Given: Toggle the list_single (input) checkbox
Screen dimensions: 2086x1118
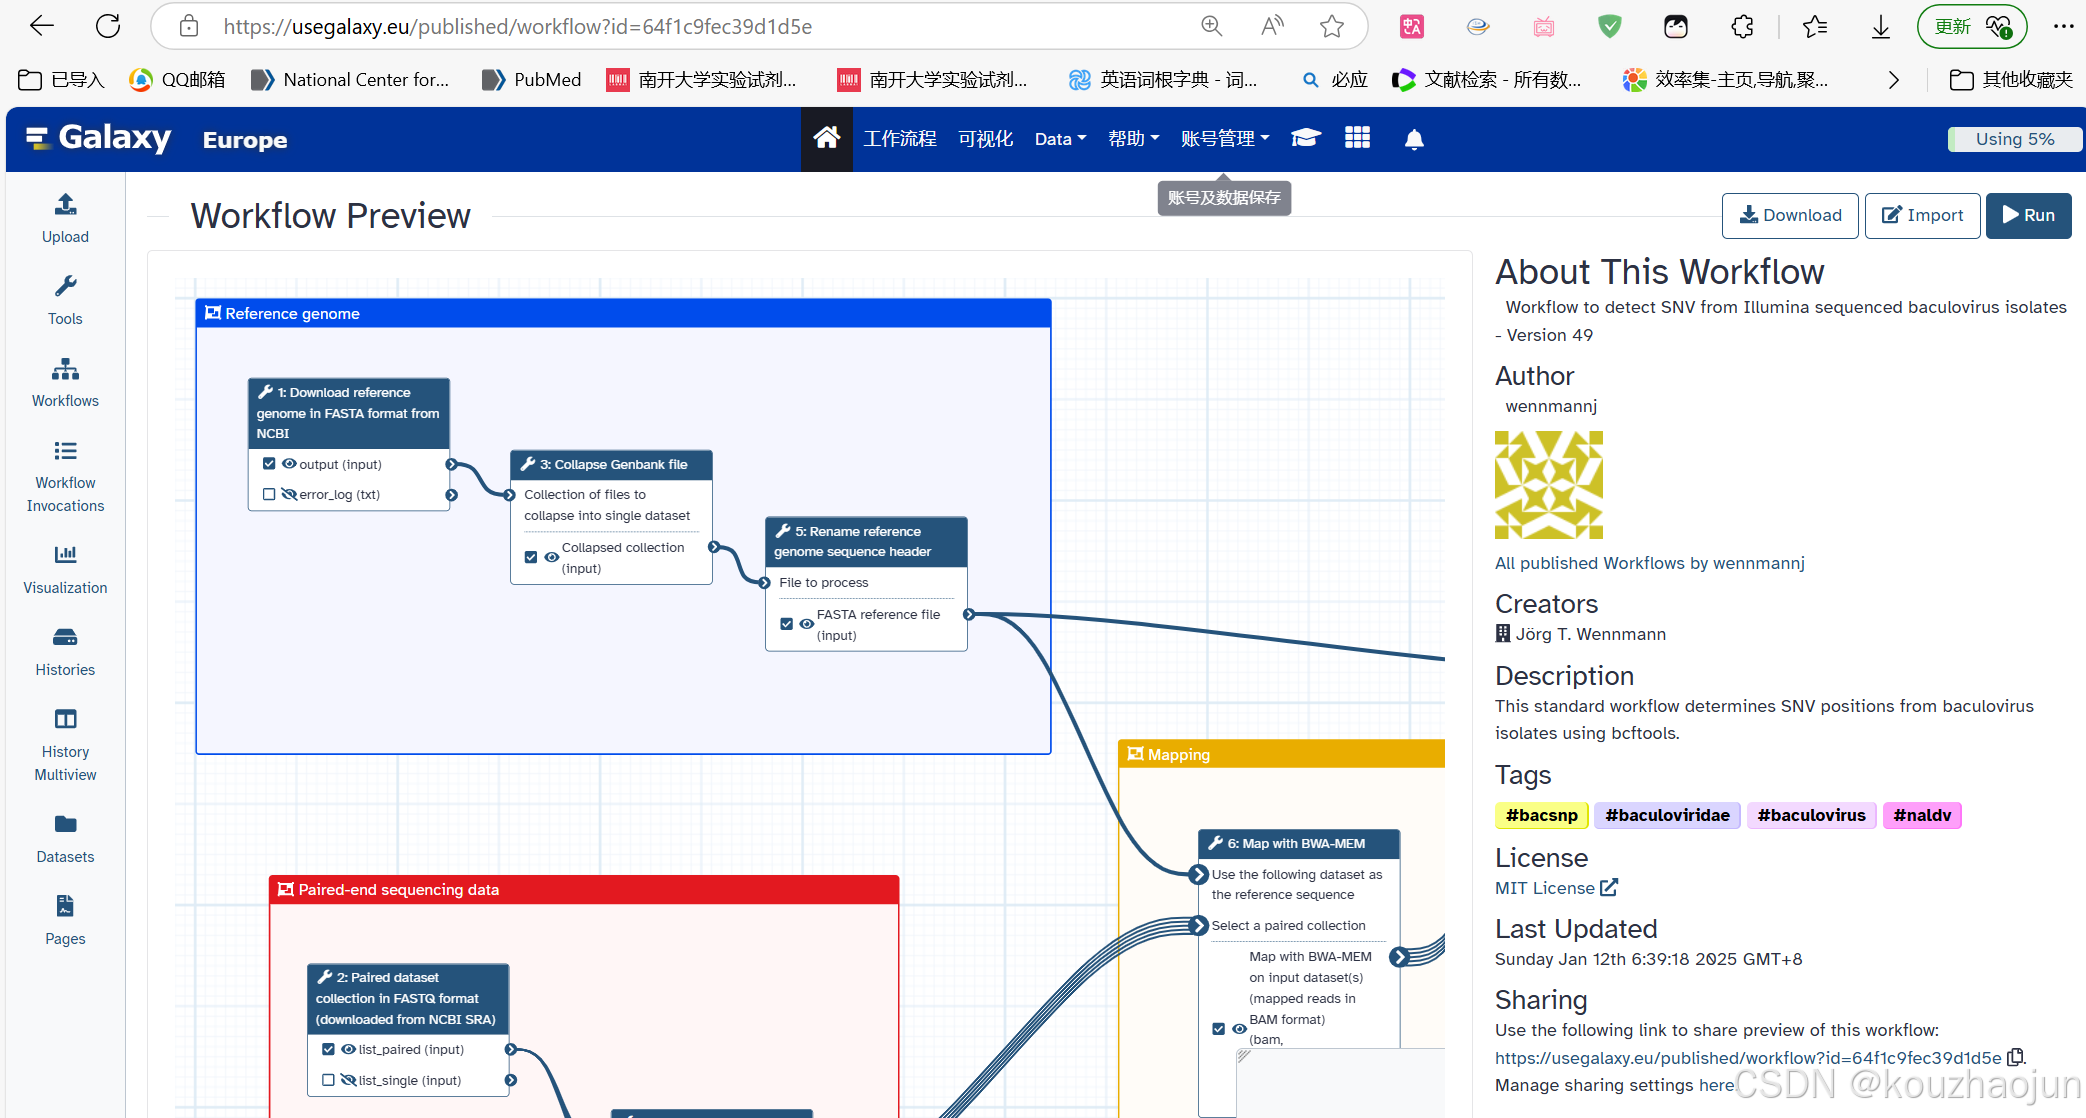Looking at the screenshot, I should click(328, 1080).
